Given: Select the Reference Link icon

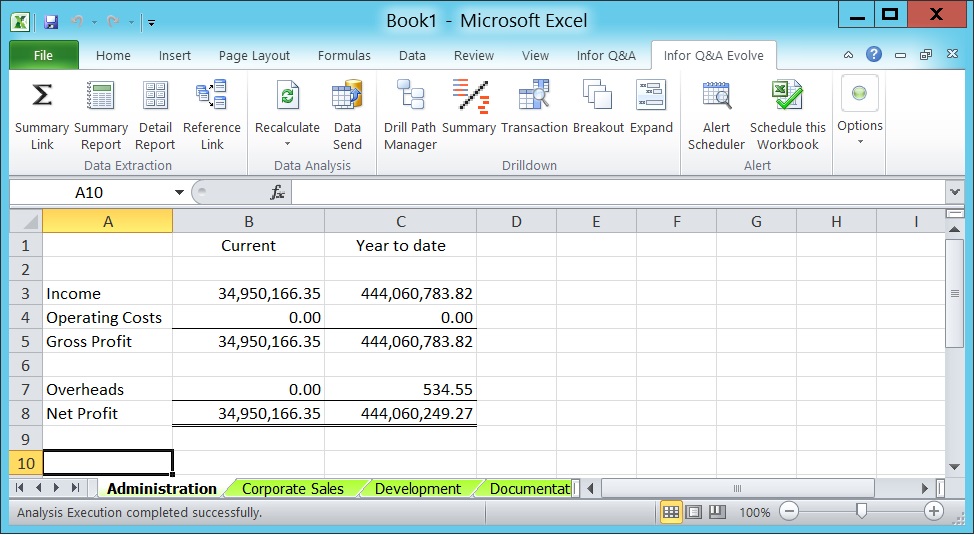Looking at the screenshot, I should click(x=211, y=96).
